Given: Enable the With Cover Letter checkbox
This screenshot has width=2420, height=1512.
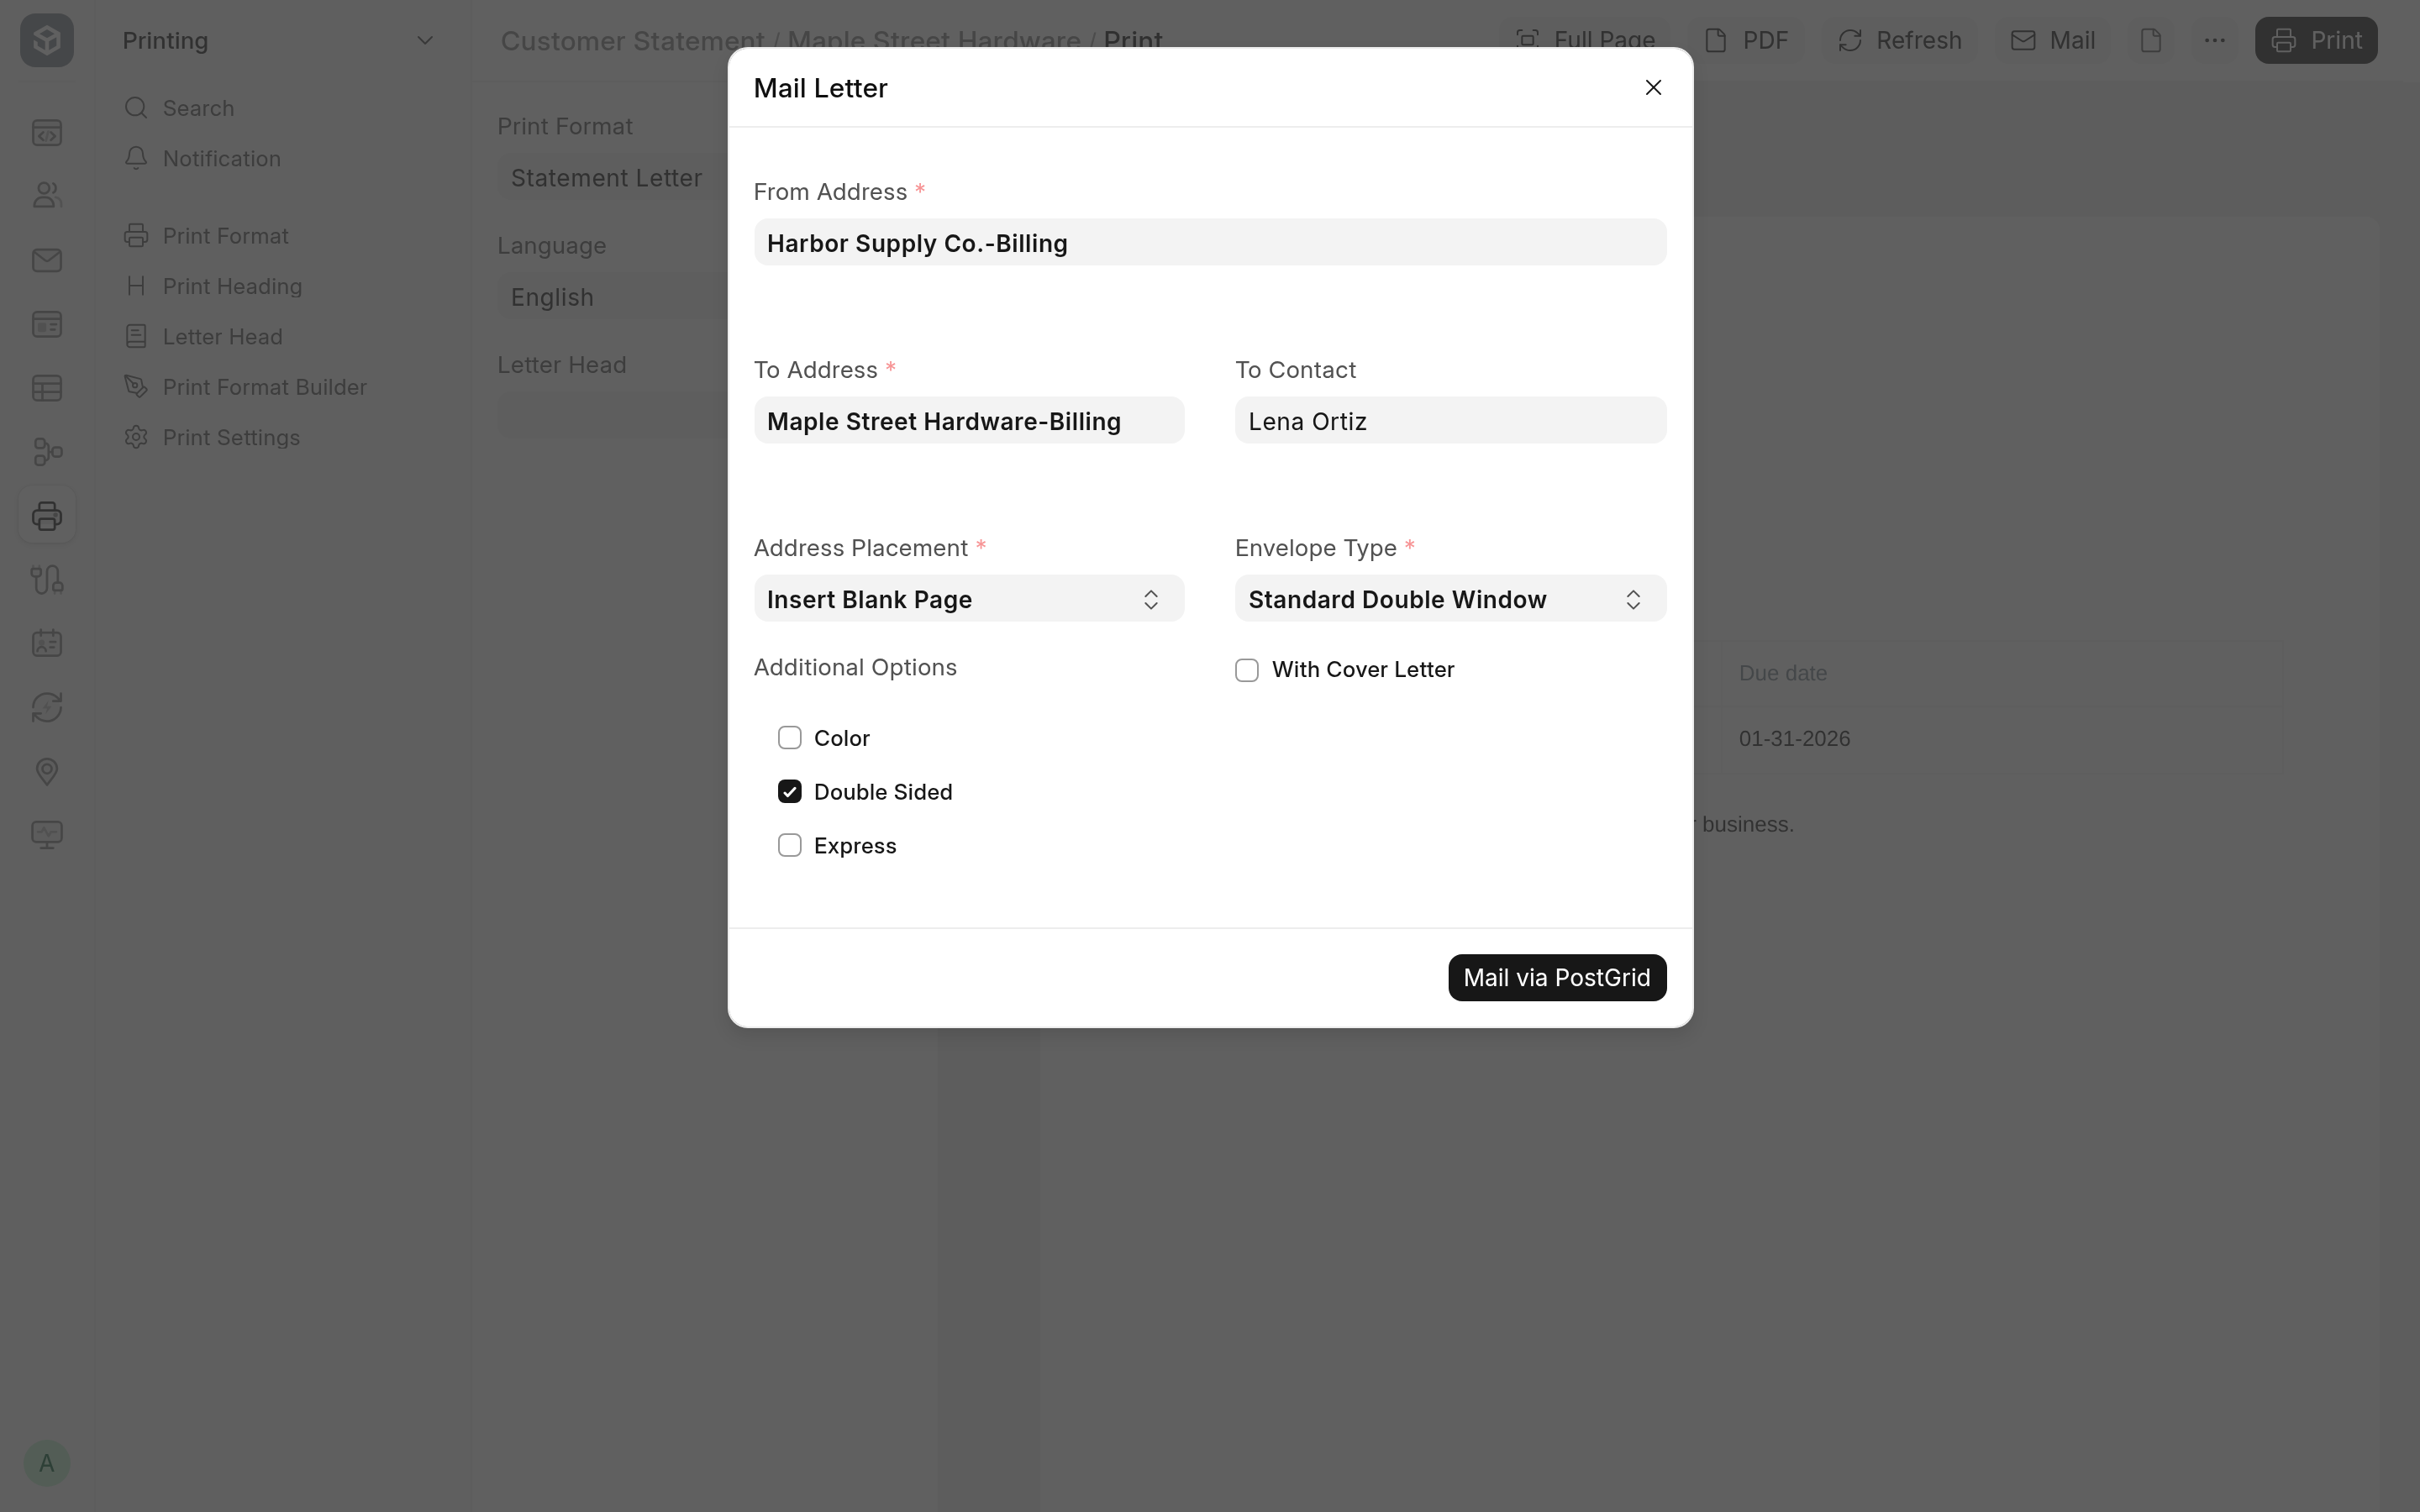Looking at the screenshot, I should coord(1247,670).
